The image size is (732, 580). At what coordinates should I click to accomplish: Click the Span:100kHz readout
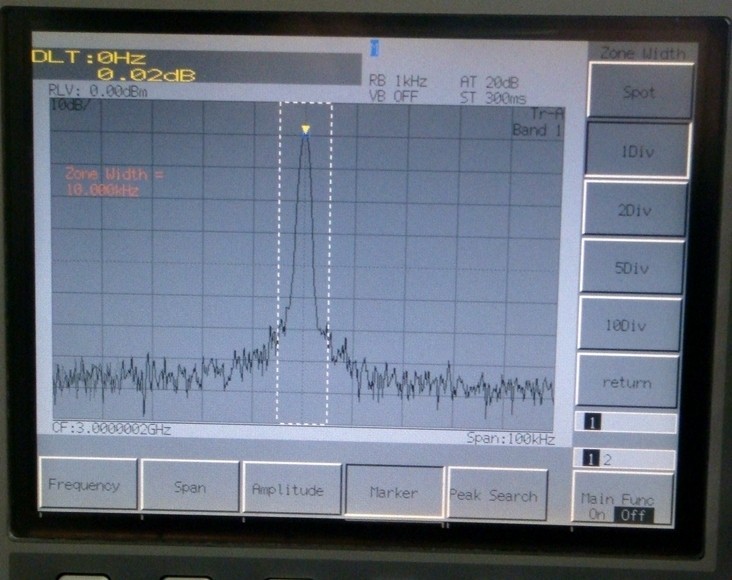tap(510, 439)
